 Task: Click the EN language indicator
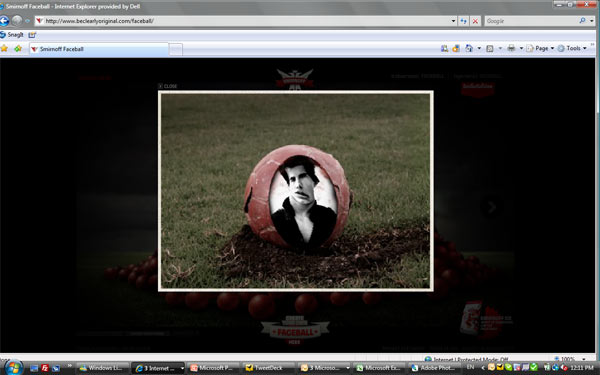pos(470,367)
